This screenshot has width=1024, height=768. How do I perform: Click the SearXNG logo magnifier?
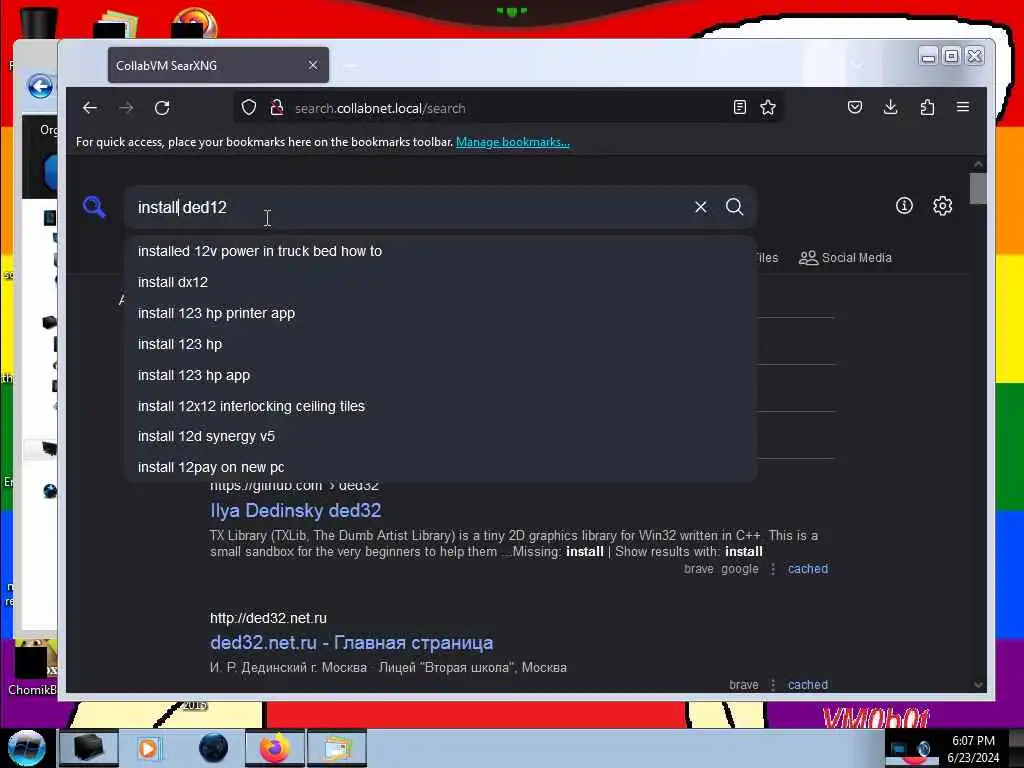[x=95, y=207]
